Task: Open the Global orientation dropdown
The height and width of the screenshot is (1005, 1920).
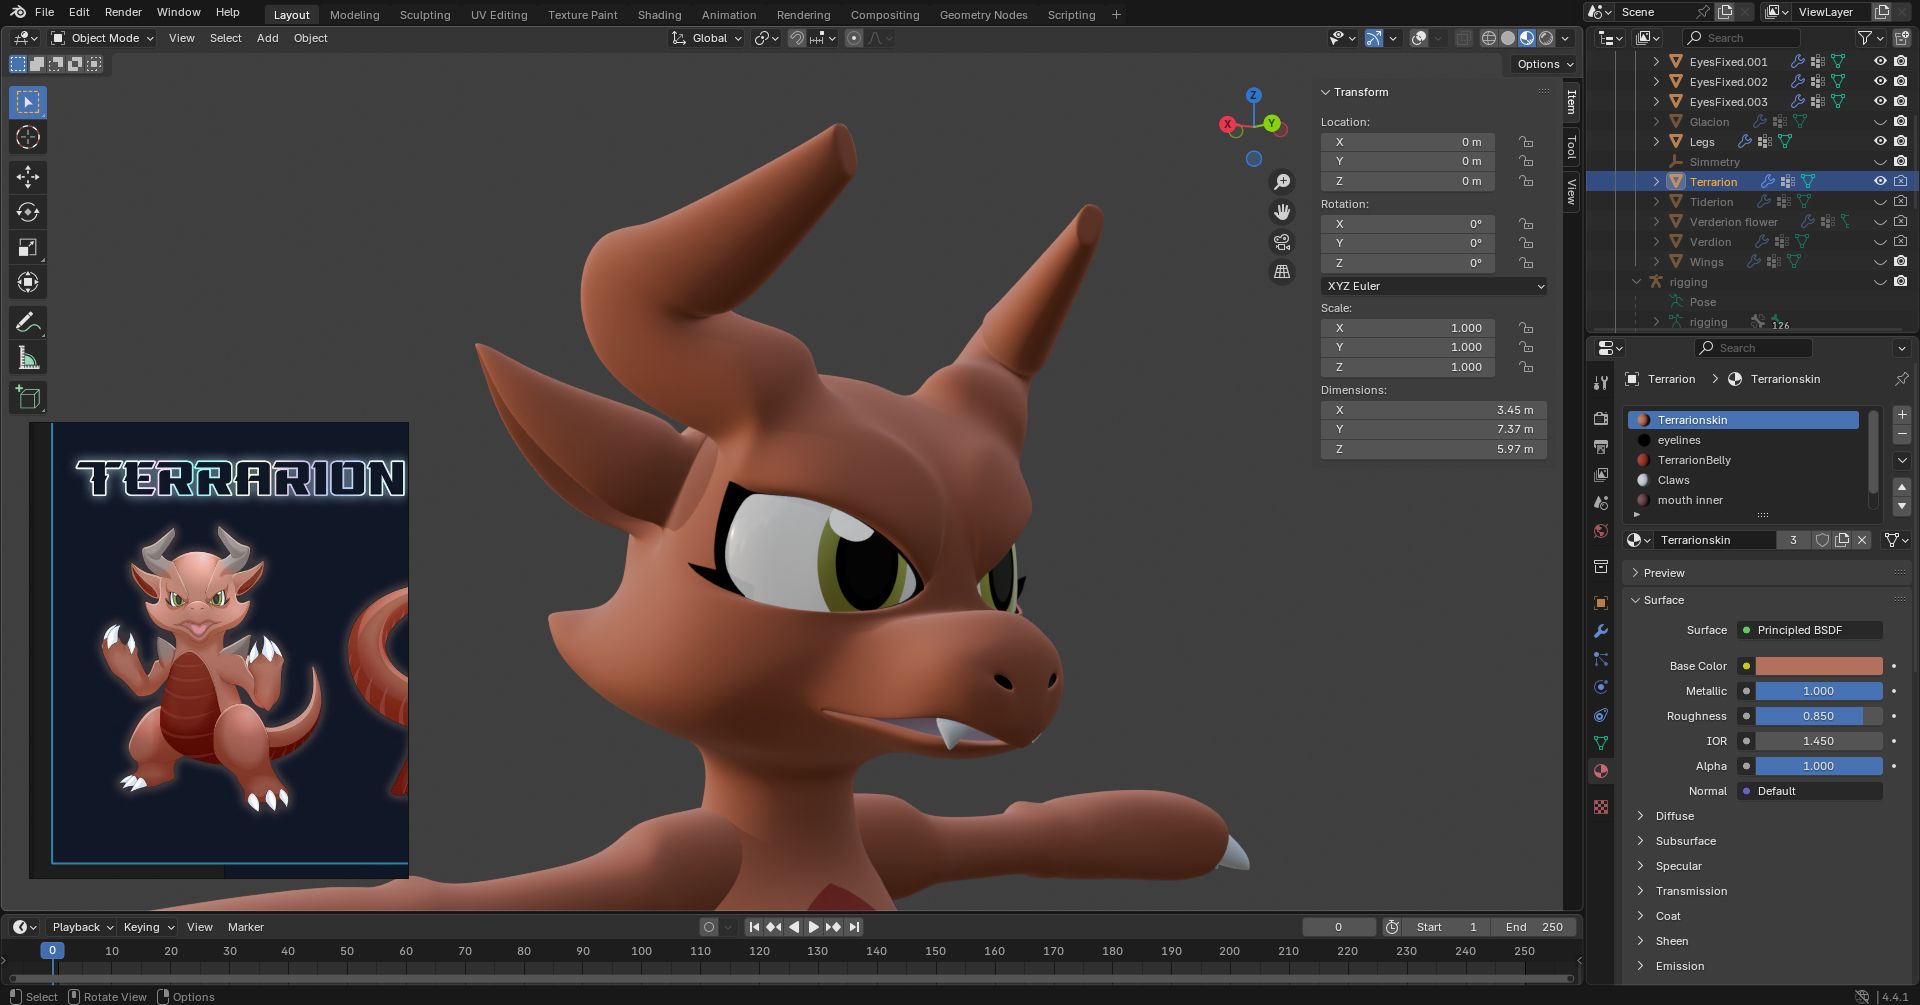Action: [x=707, y=38]
